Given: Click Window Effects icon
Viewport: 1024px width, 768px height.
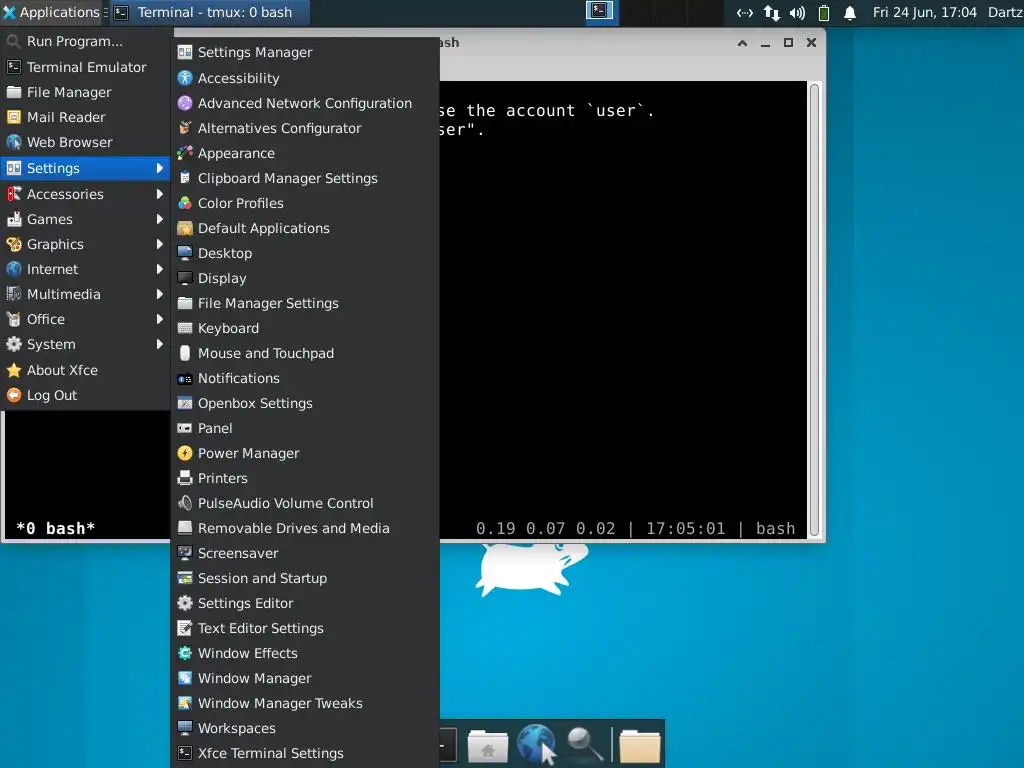Looking at the screenshot, I should click(x=185, y=653).
